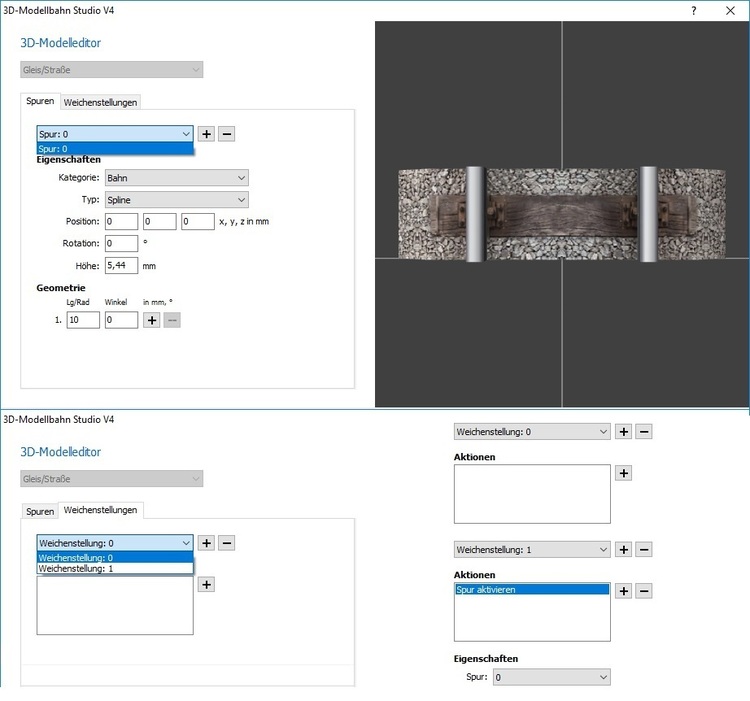Viewport: 750px width, 701px height.
Task: Add an action beside Spur aktivieren list
Action: tap(623, 591)
